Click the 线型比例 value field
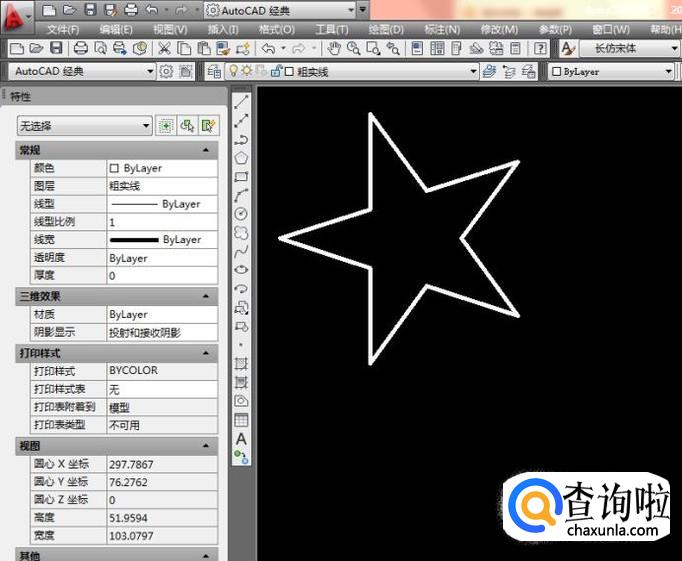The width and height of the screenshot is (682, 561). point(162,222)
